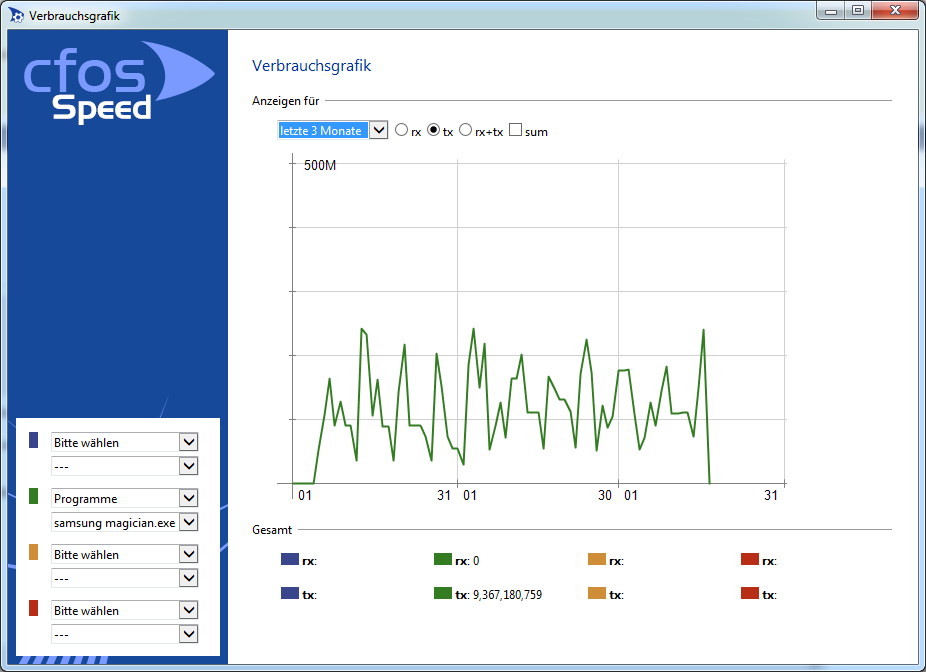The width and height of the screenshot is (926, 672).
Task: Click the 'Anzeigen für' section label
Action: [286, 101]
